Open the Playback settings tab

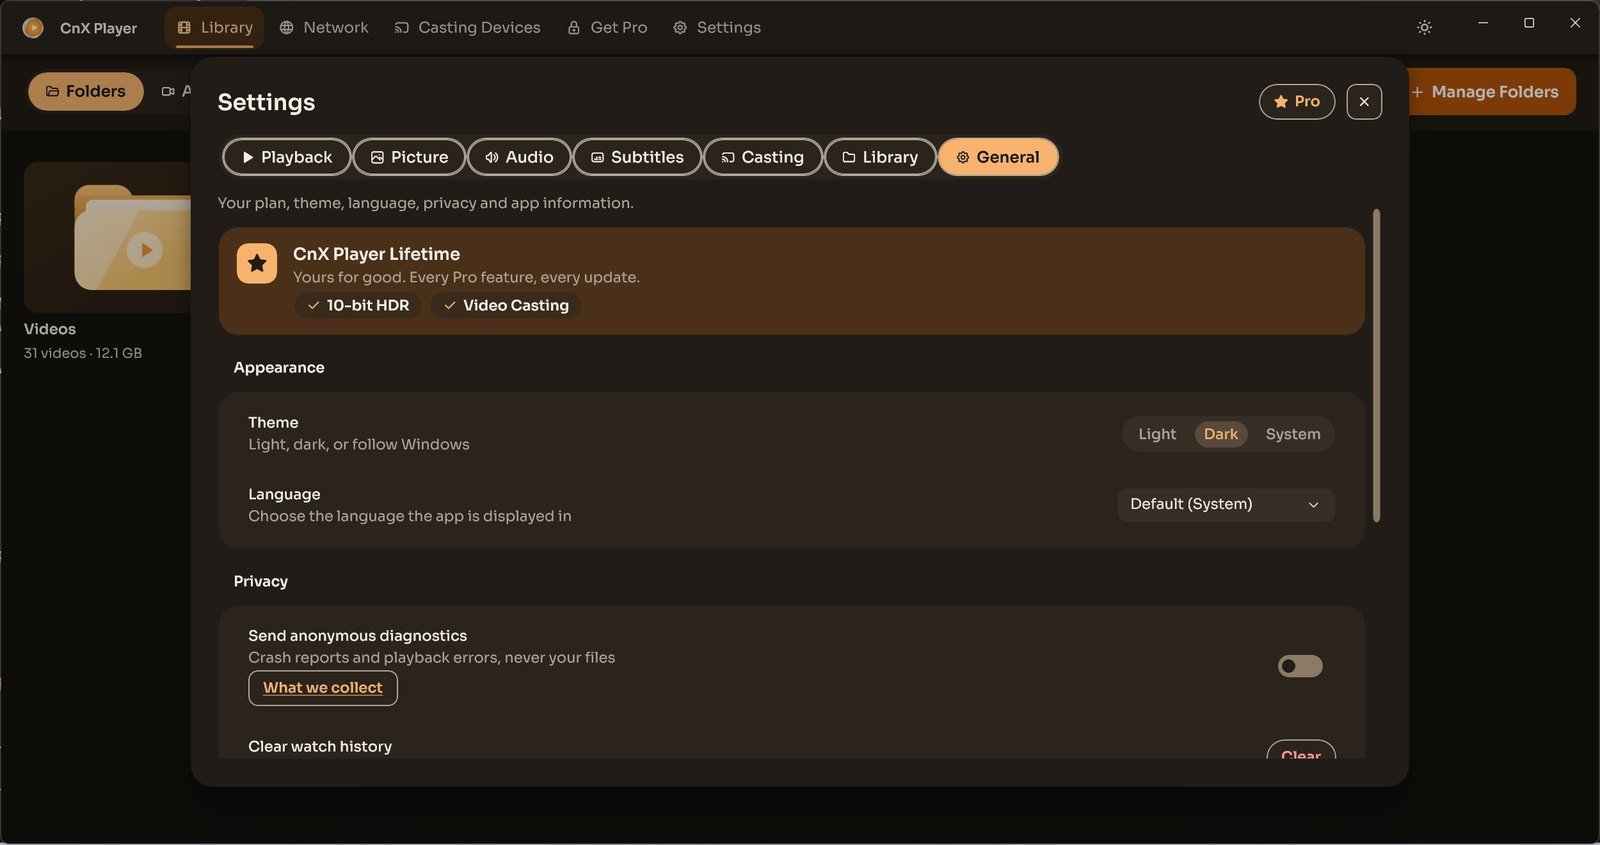tap(286, 157)
